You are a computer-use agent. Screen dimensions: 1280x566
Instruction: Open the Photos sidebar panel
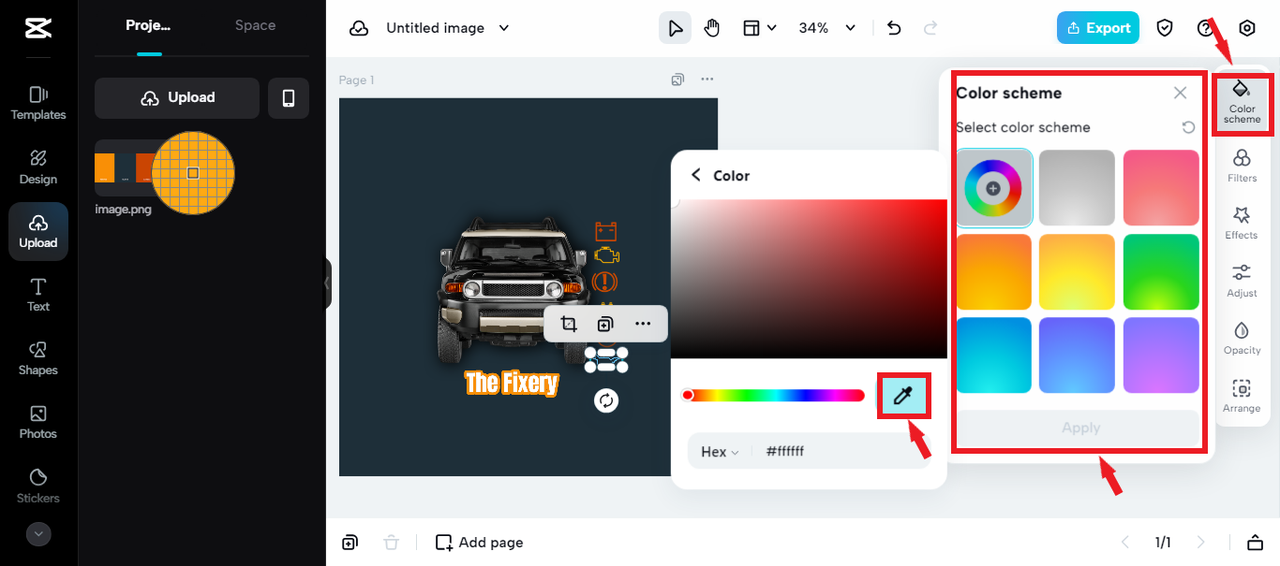coord(38,422)
